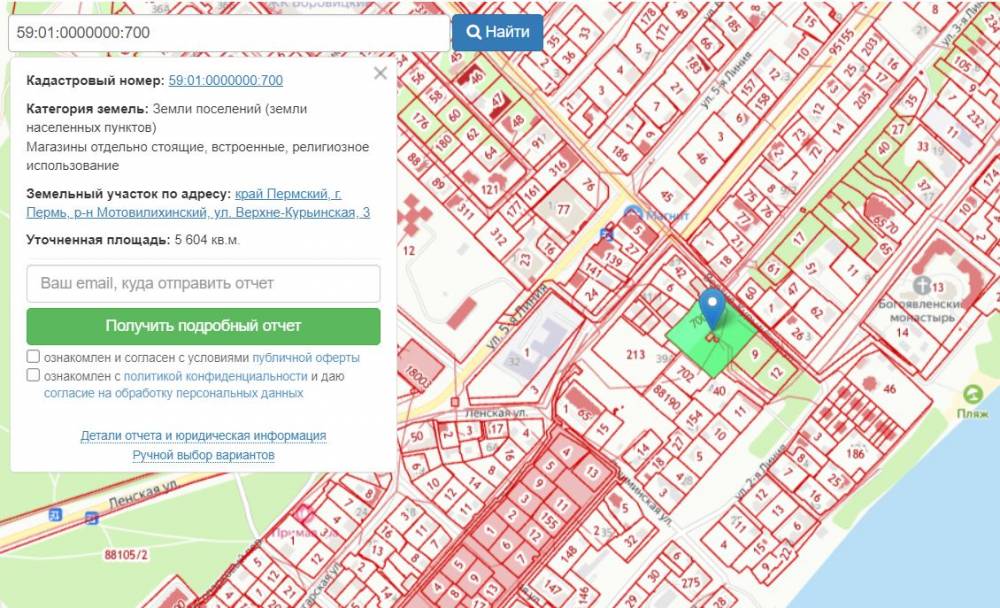The height and width of the screenshot is (608, 1000).
Task: Expand Детали отчета и юридическая информация
Action: (x=203, y=436)
